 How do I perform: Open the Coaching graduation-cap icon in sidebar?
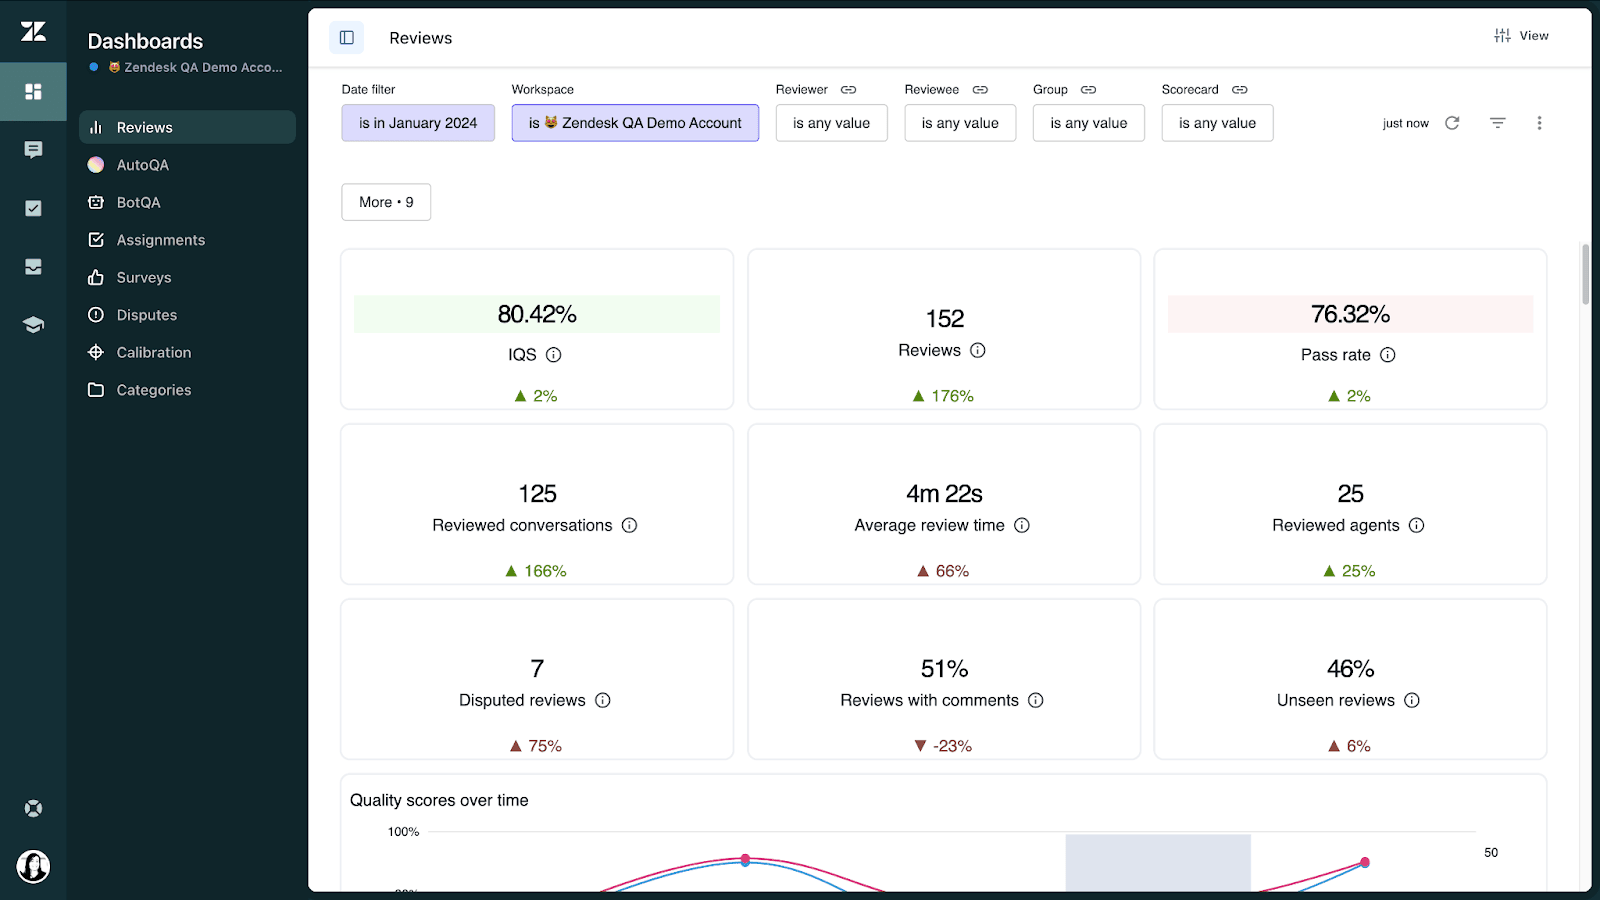(33, 324)
